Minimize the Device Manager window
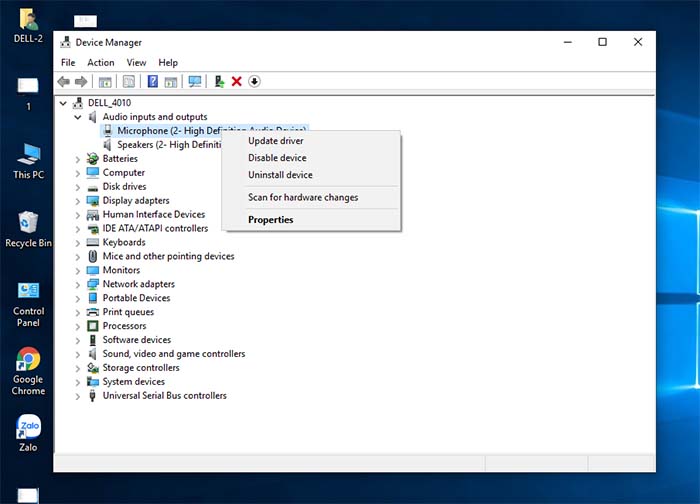 click(568, 42)
